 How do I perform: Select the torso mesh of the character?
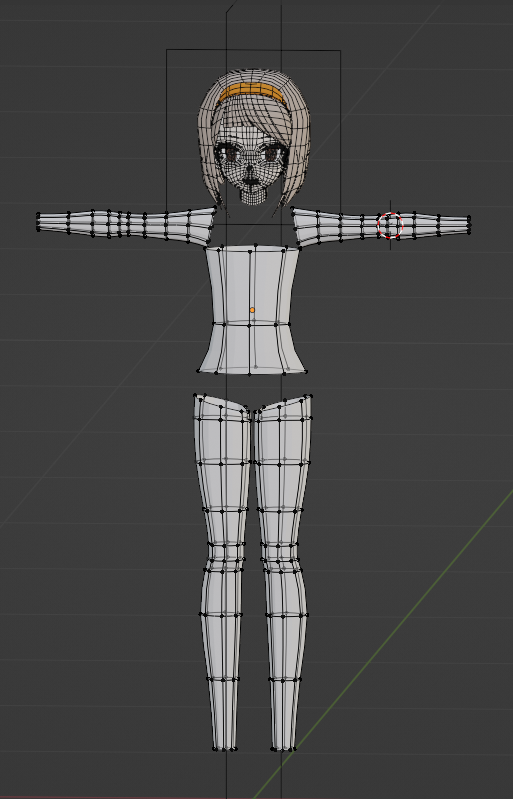tap(252, 310)
